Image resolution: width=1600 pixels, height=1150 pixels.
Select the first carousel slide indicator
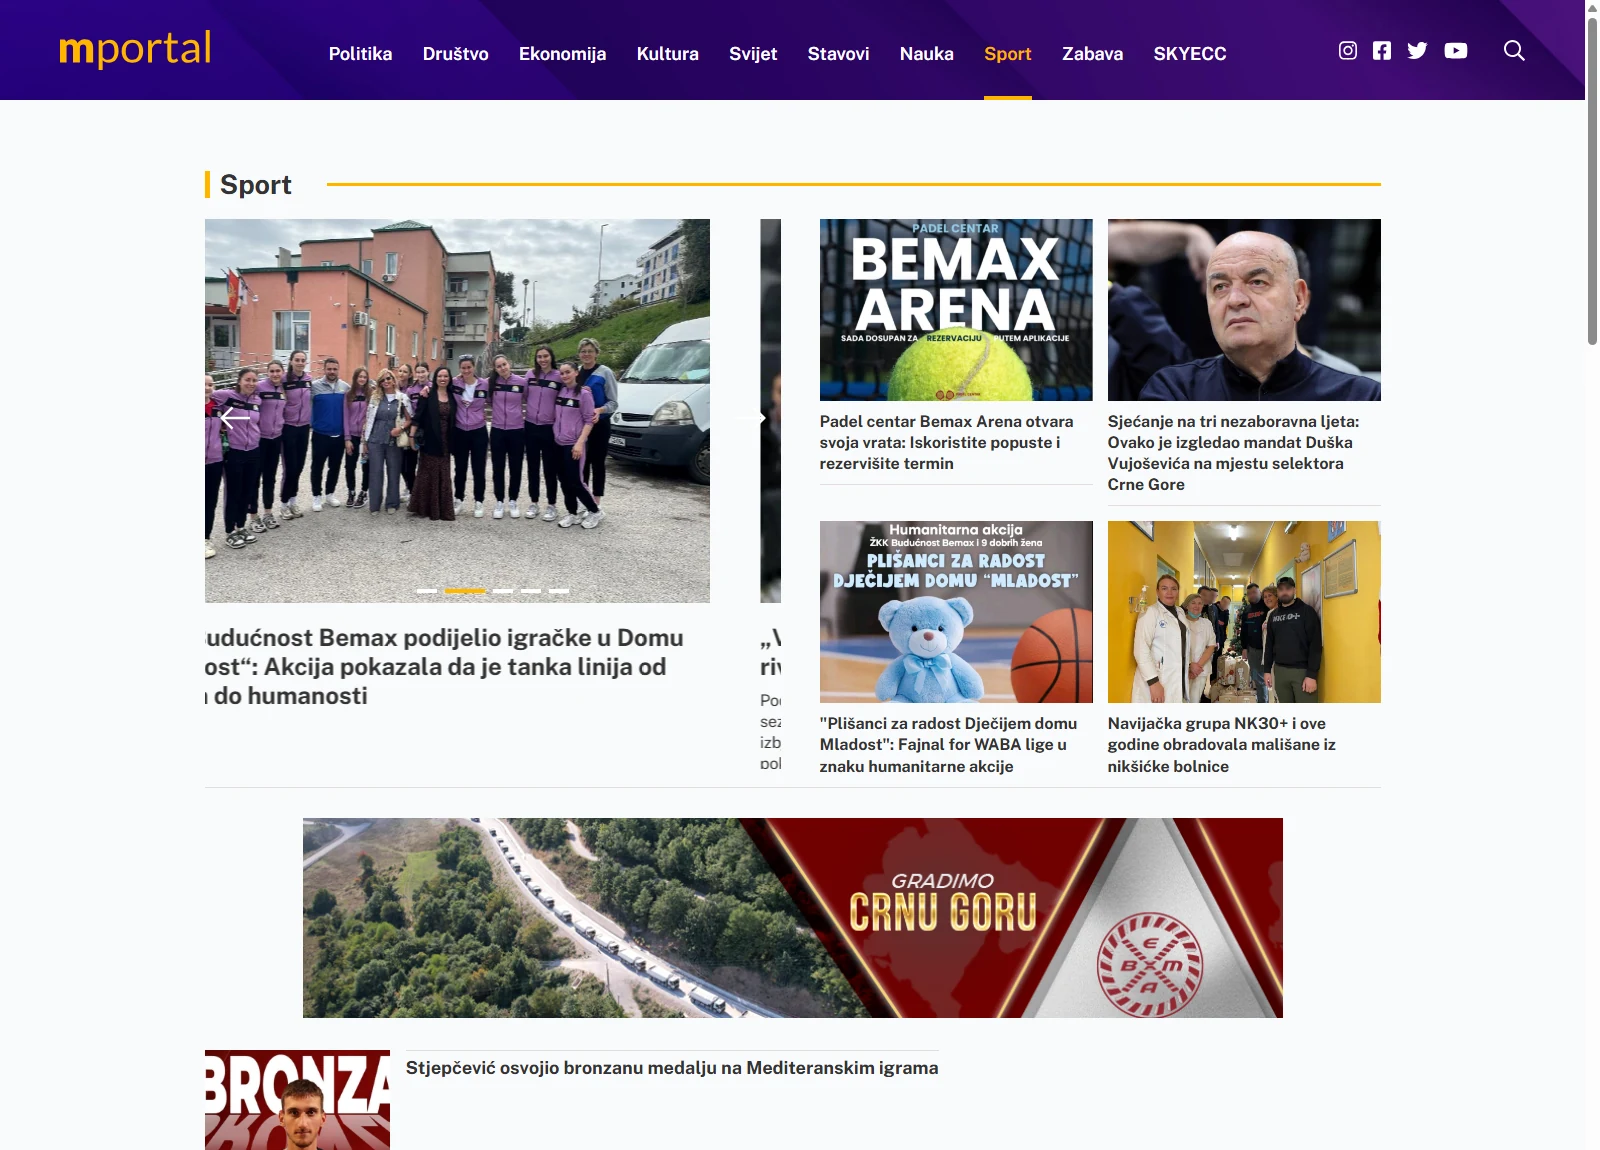pos(427,591)
